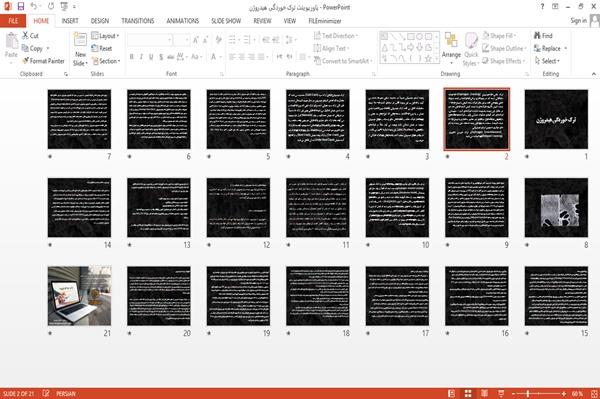The image size is (600, 399).
Task: Expand the Select dropdown in Editing
Action: click(547, 61)
